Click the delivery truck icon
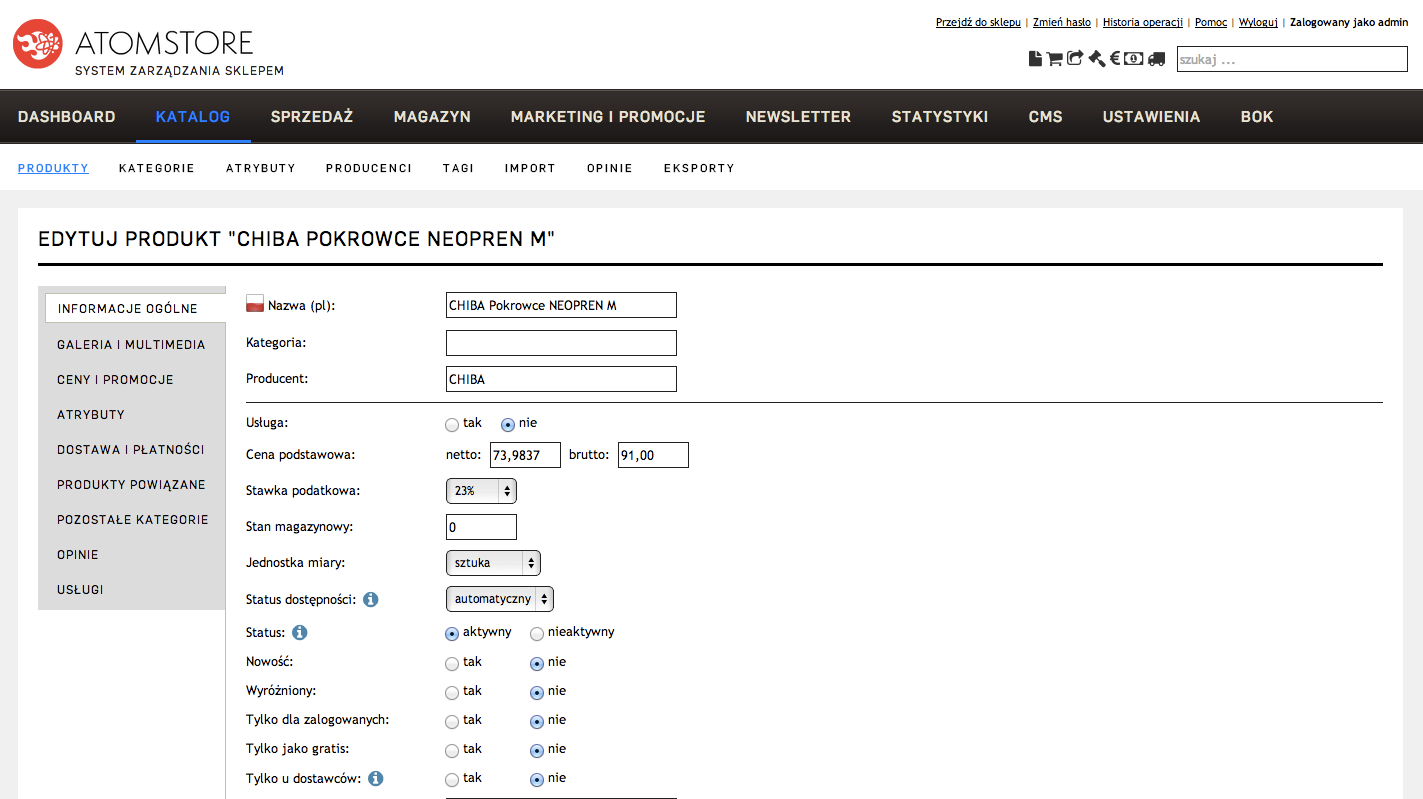Screen dimensions: 1423x799 [1157, 59]
